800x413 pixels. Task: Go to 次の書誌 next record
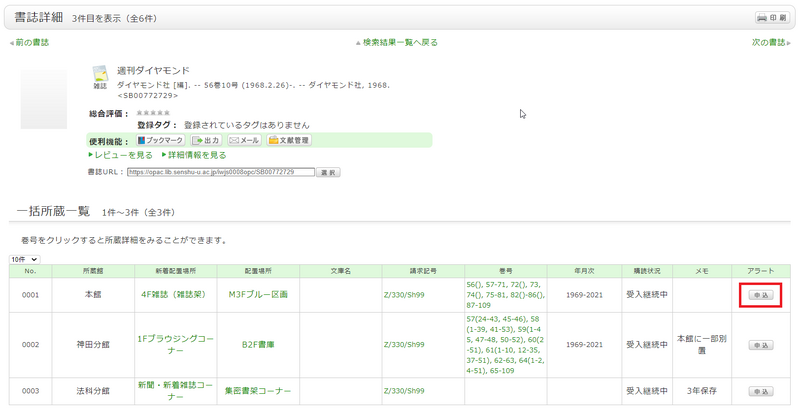click(x=770, y=42)
